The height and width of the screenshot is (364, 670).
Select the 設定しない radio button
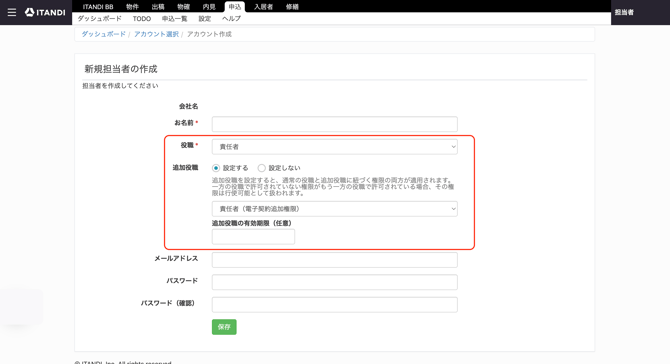point(262,168)
